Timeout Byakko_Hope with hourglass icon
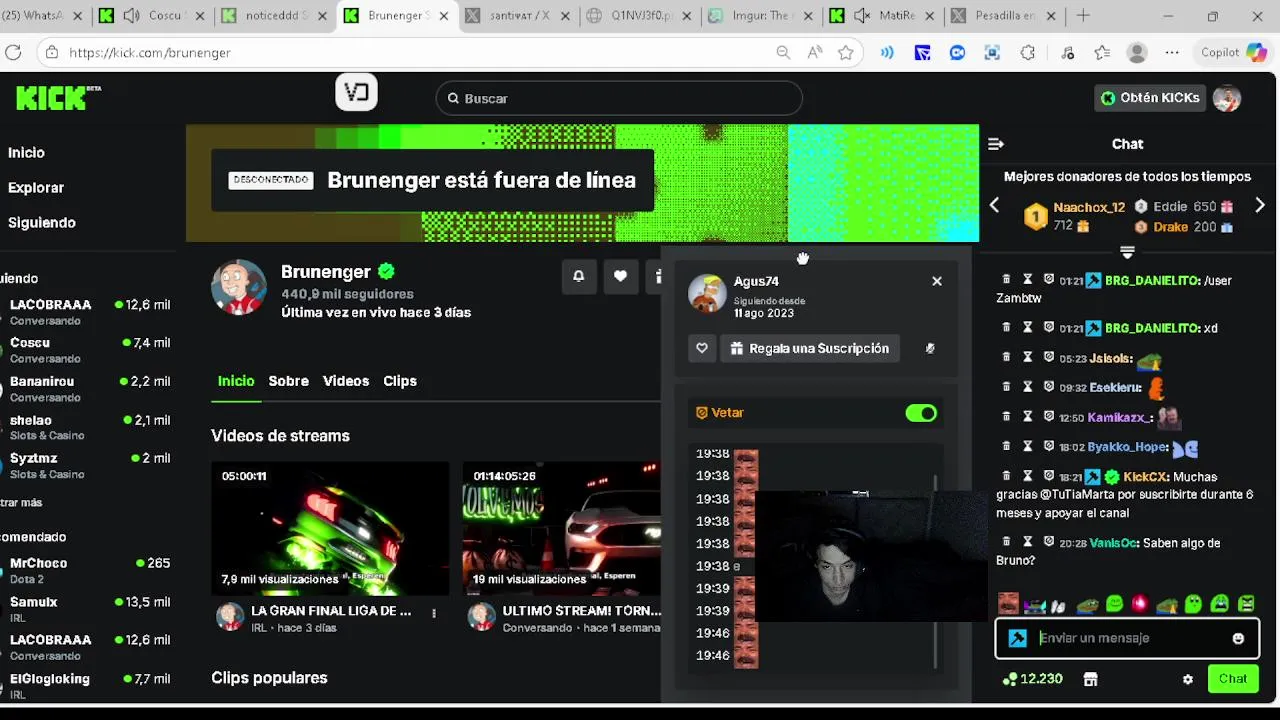Image resolution: width=1280 pixels, height=720 pixels. (x=1027, y=446)
